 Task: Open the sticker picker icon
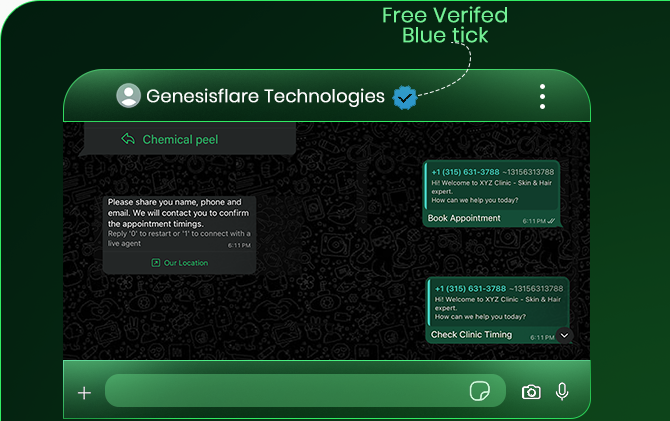pyautogui.click(x=480, y=392)
